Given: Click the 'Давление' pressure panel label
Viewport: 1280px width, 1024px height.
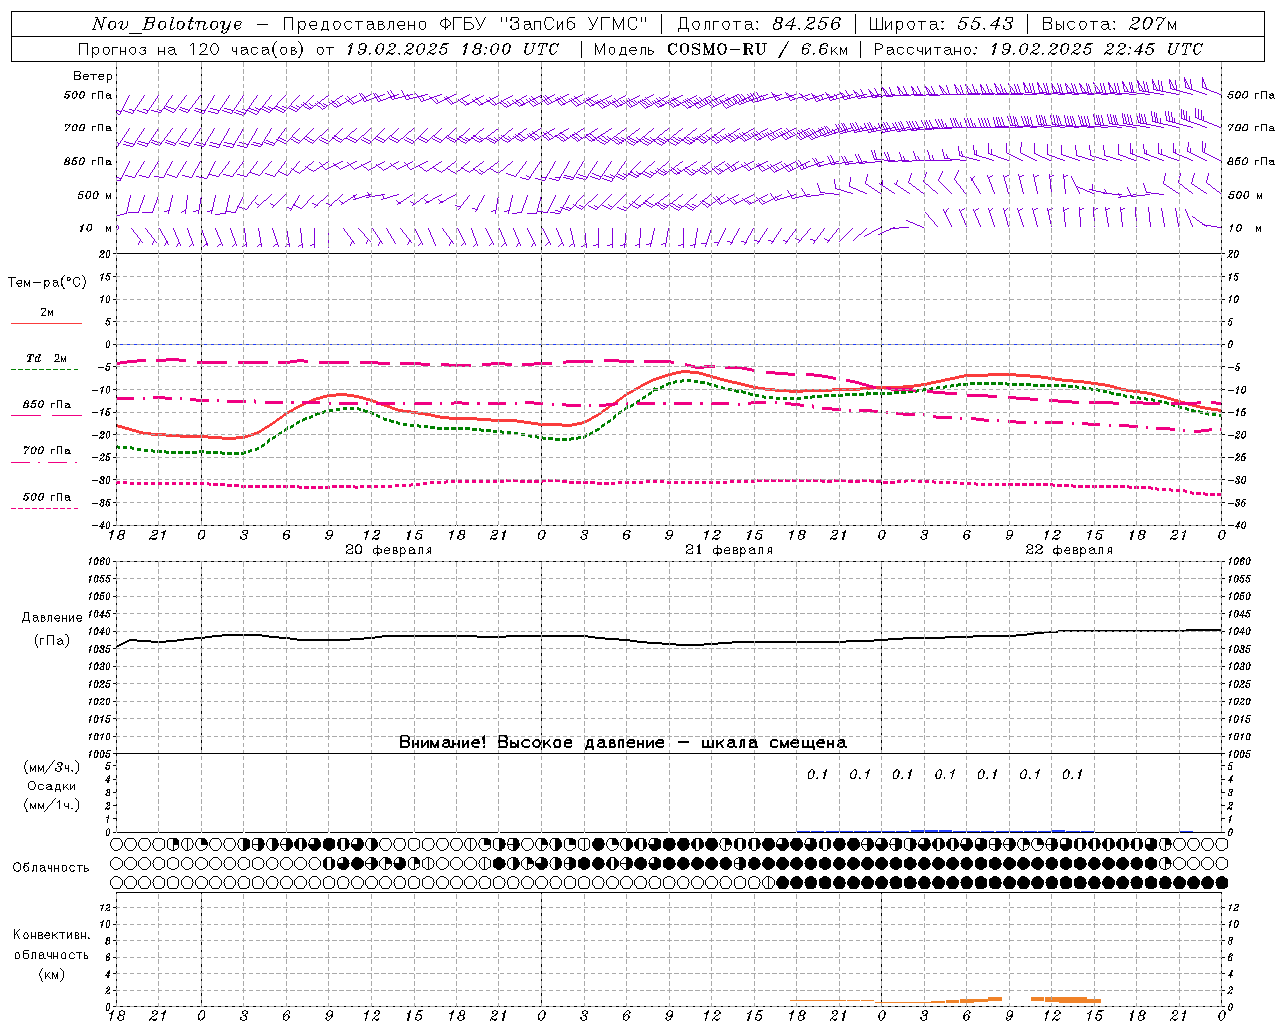Looking at the screenshot, I should (52, 618).
